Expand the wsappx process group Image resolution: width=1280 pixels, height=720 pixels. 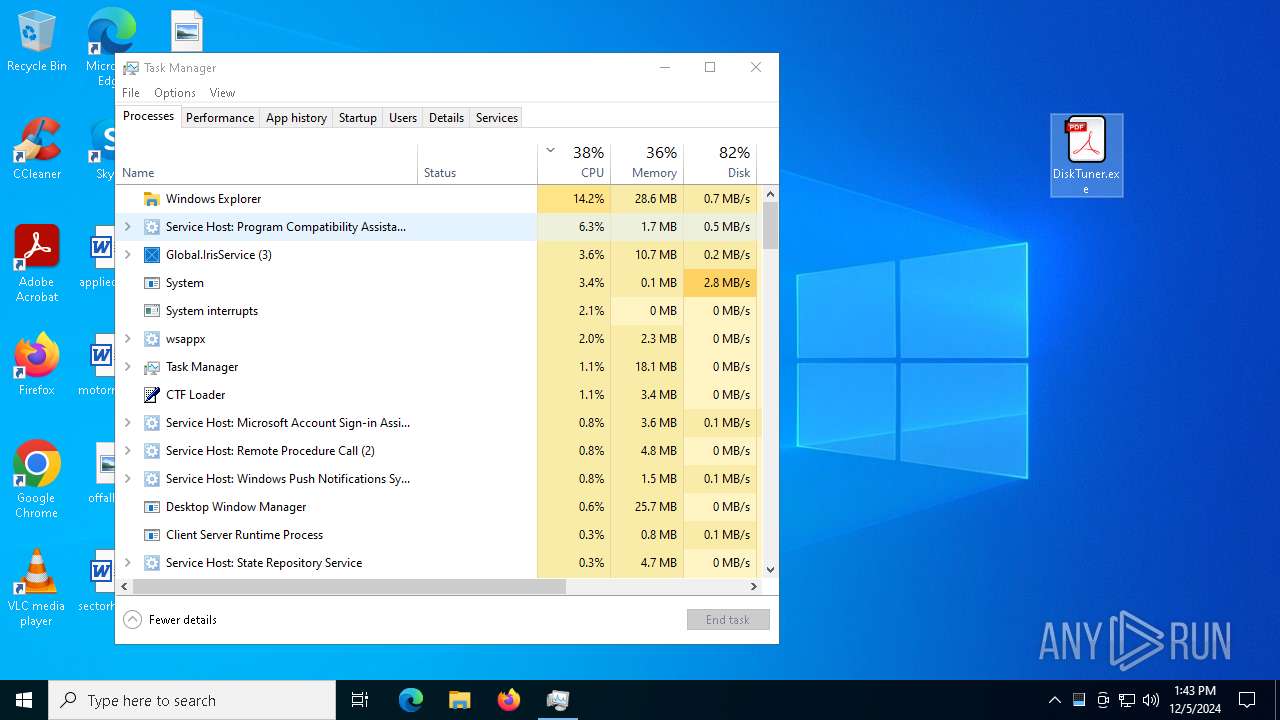click(127, 339)
